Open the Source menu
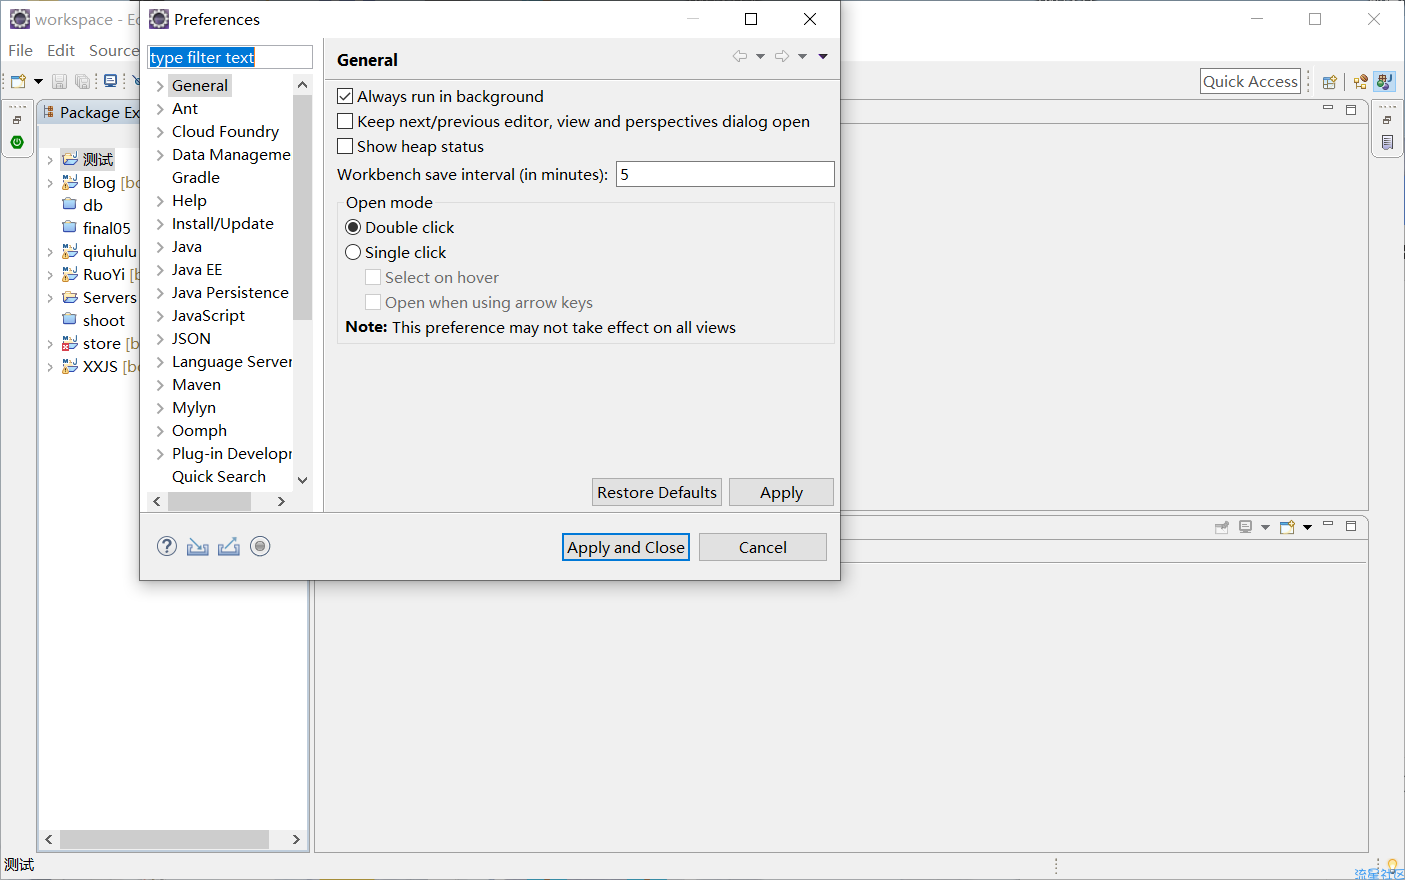The width and height of the screenshot is (1405, 880). (114, 50)
